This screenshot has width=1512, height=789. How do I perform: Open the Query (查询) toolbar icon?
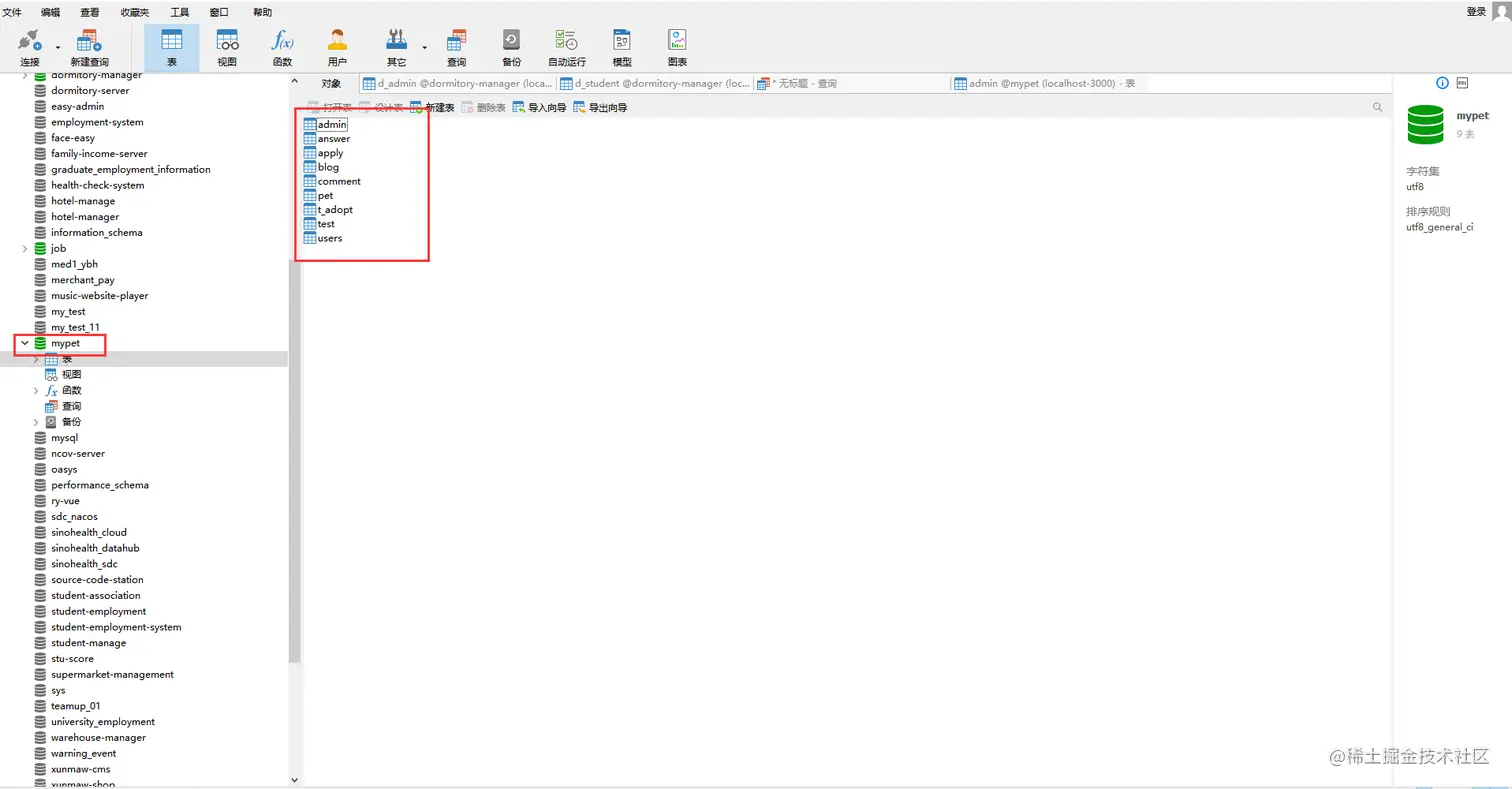tap(456, 40)
